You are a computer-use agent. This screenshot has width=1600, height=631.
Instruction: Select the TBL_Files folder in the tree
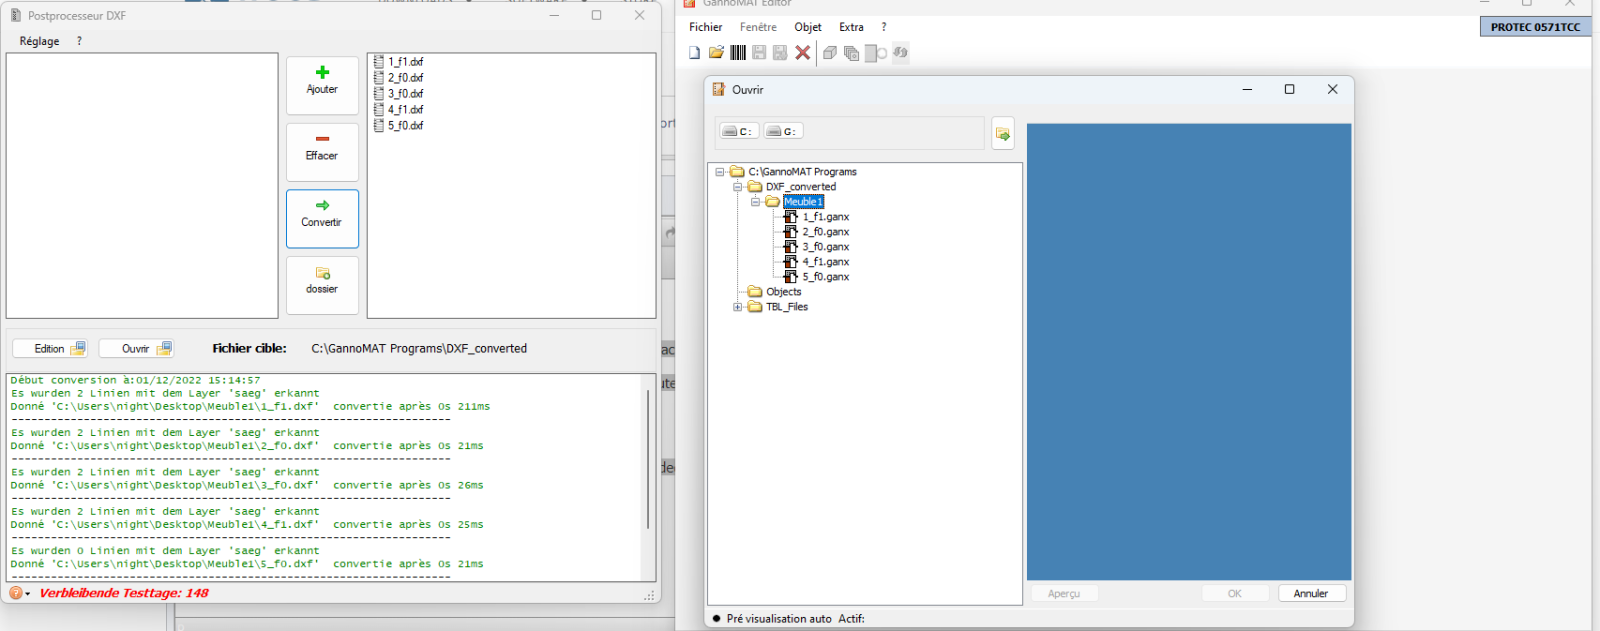pyautogui.click(x=786, y=307)
